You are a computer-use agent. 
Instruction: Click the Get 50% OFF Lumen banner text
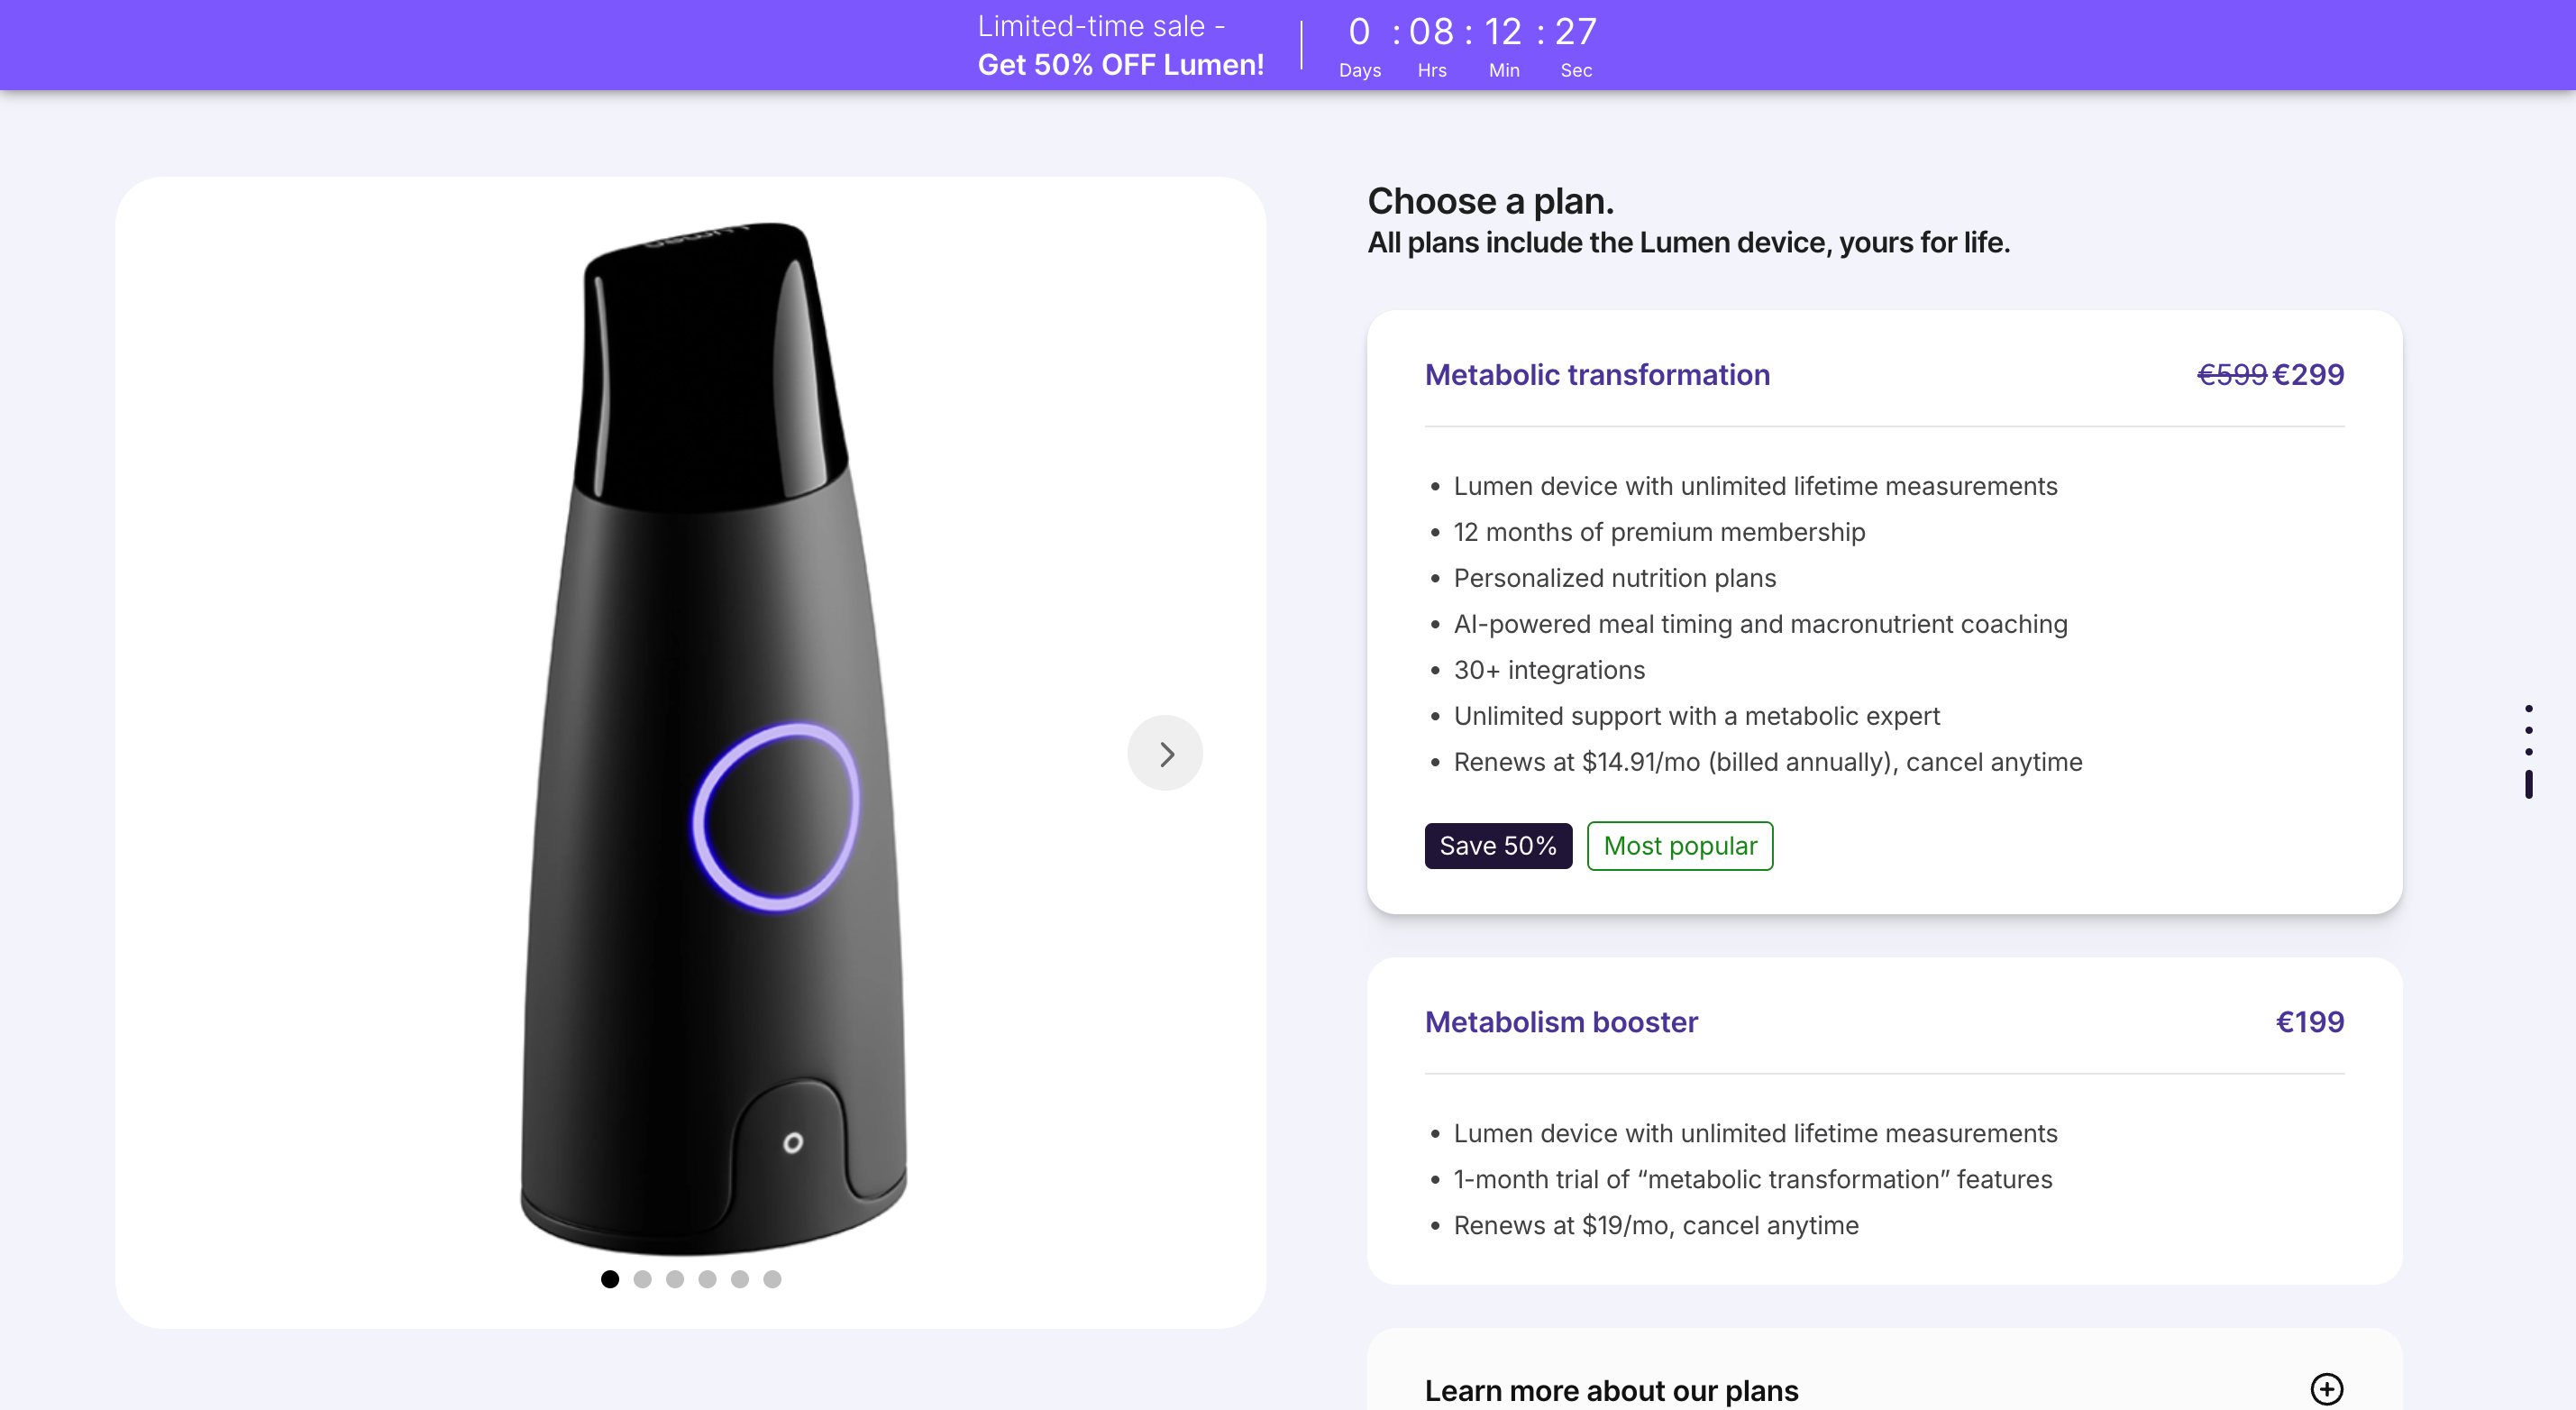point(1120,64)
